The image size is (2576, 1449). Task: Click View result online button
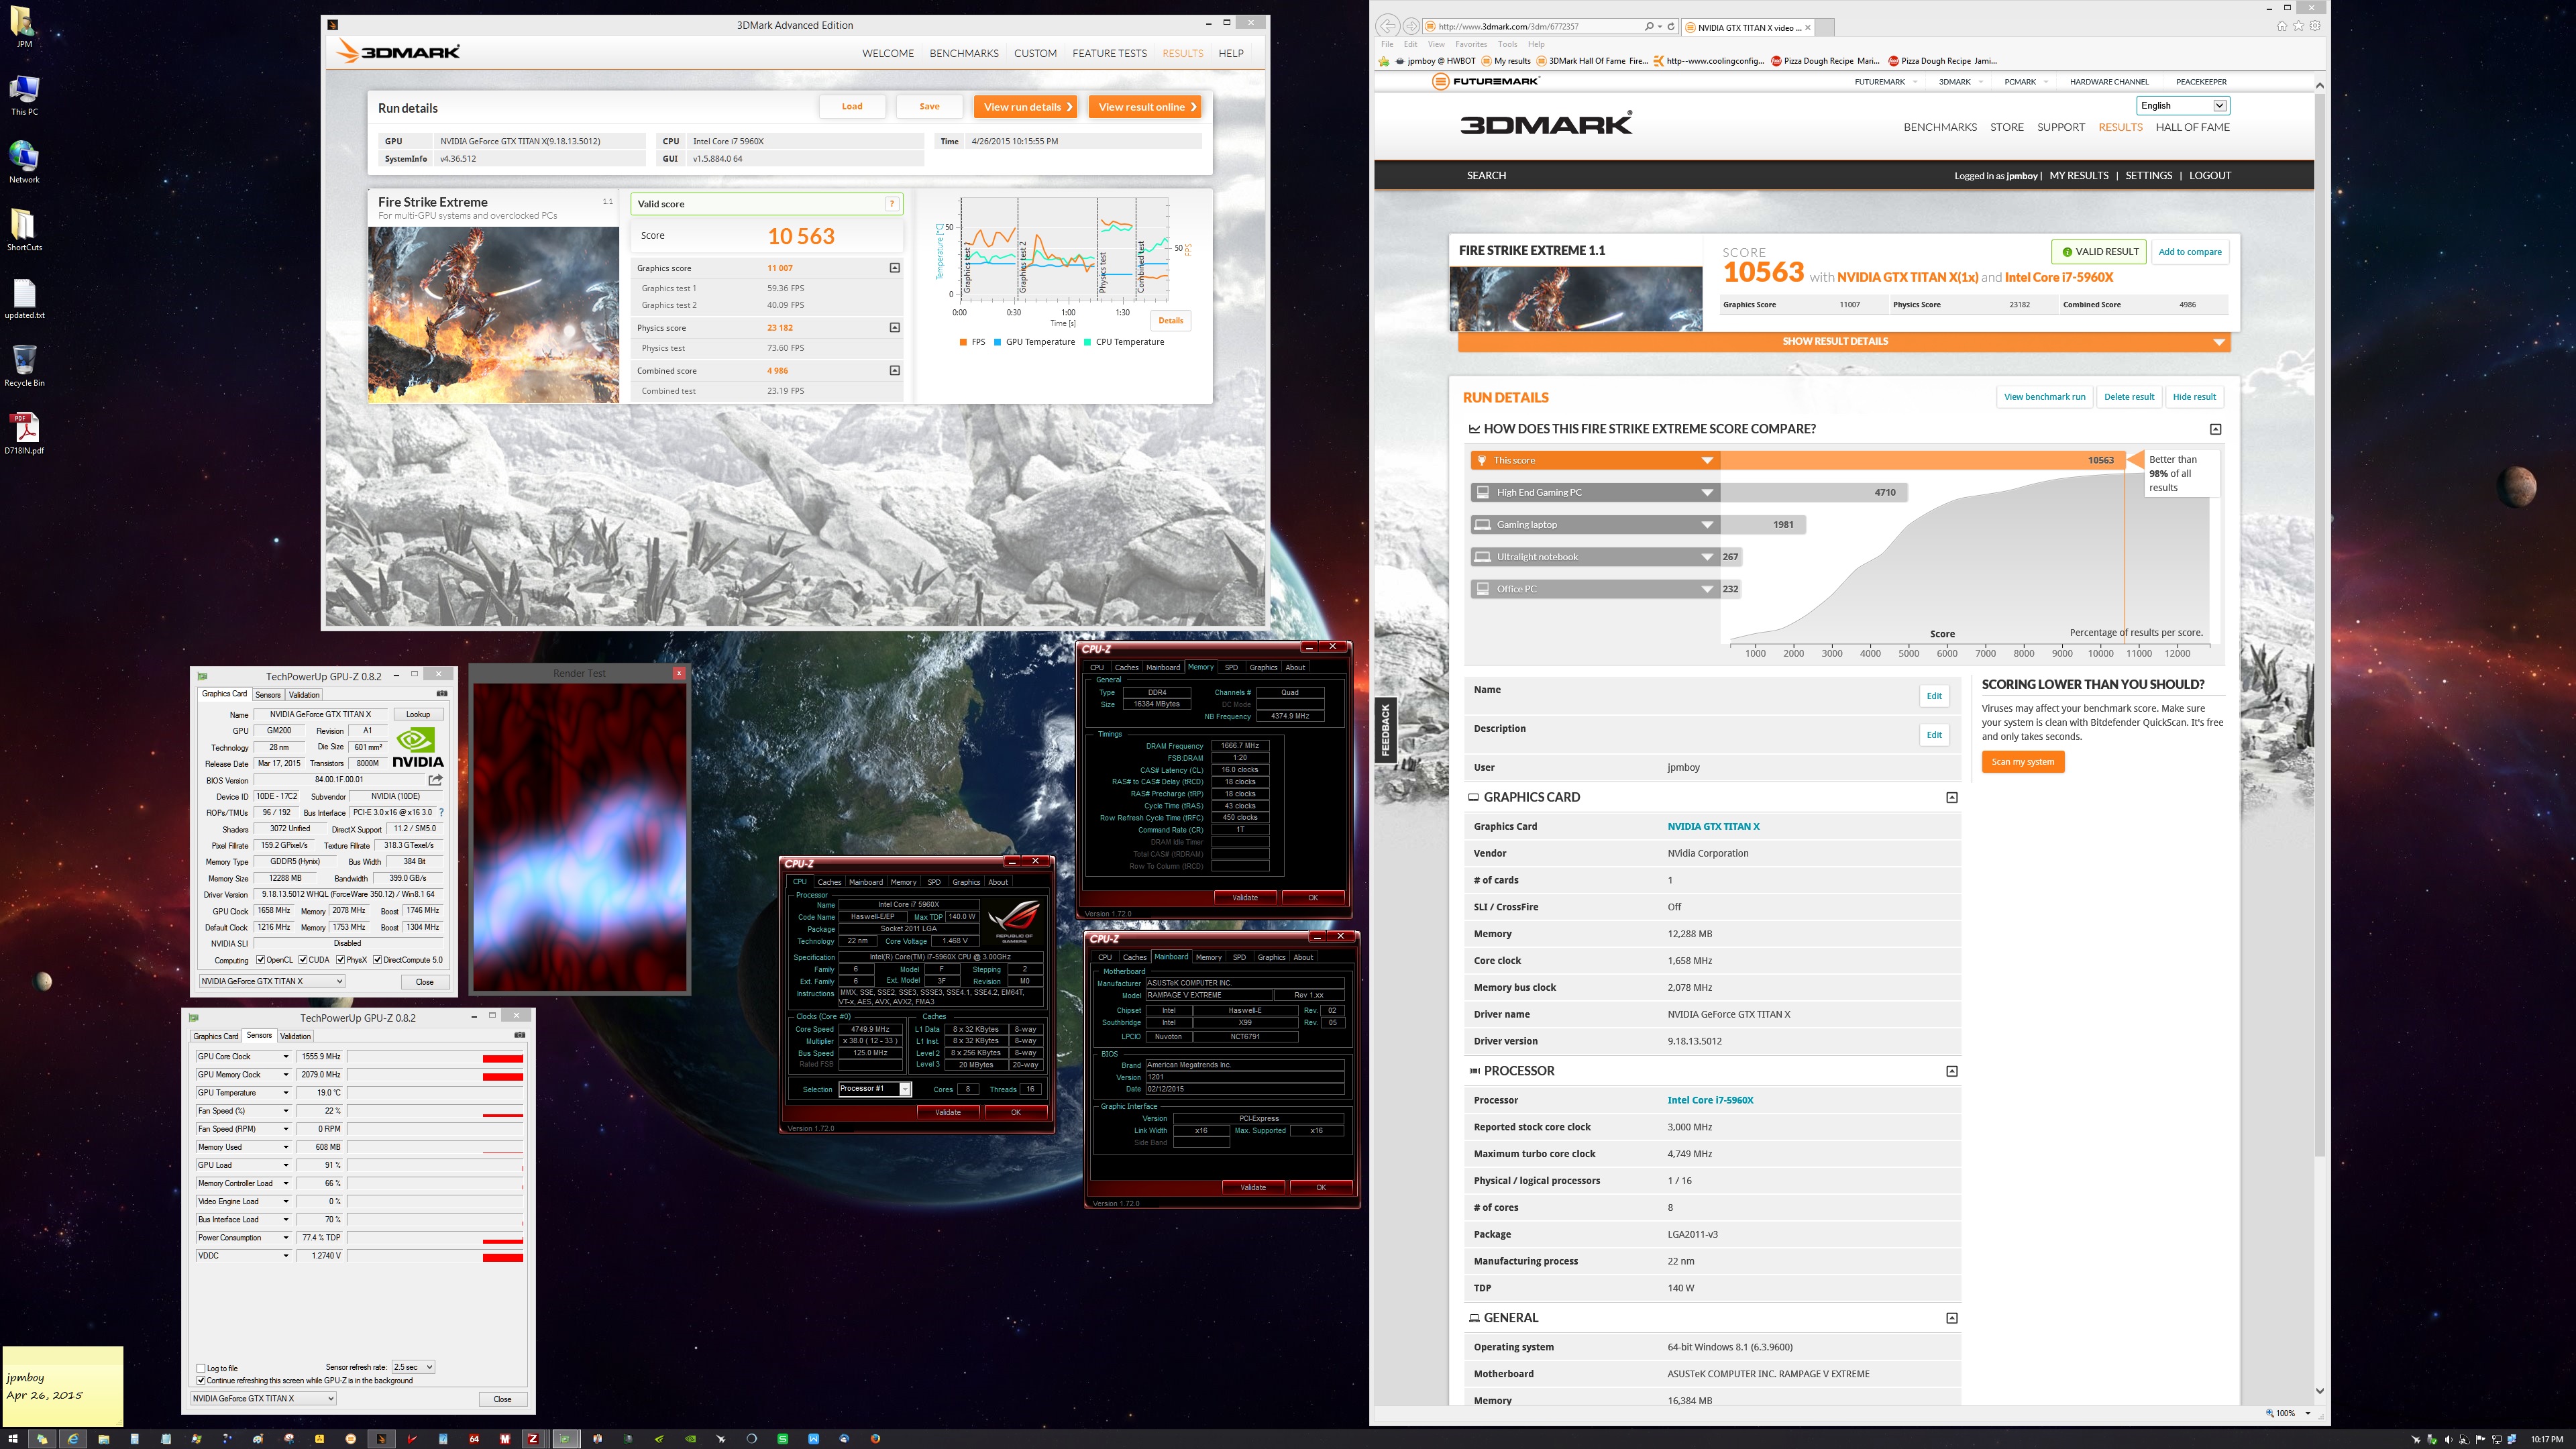(x=1145, y=107)
